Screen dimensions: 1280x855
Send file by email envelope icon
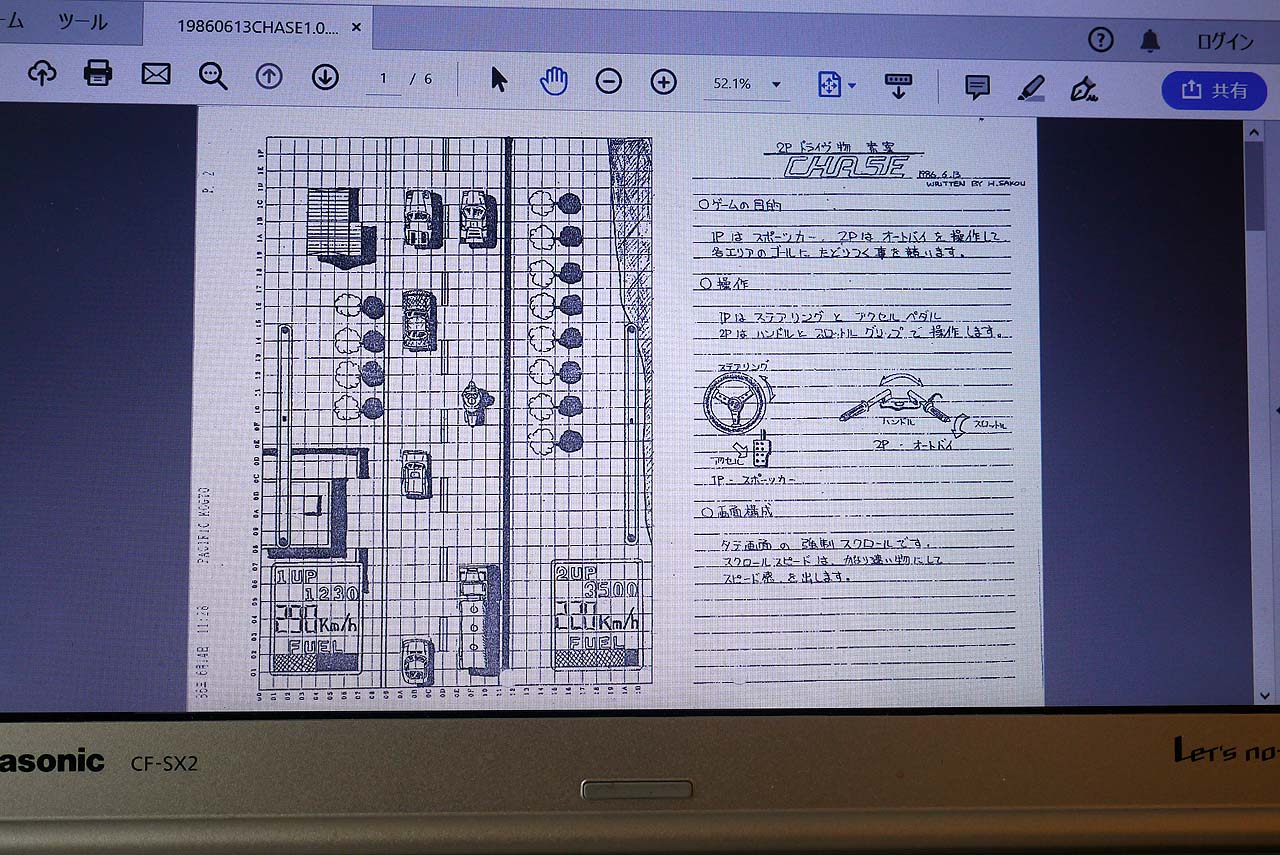[156, 74]
